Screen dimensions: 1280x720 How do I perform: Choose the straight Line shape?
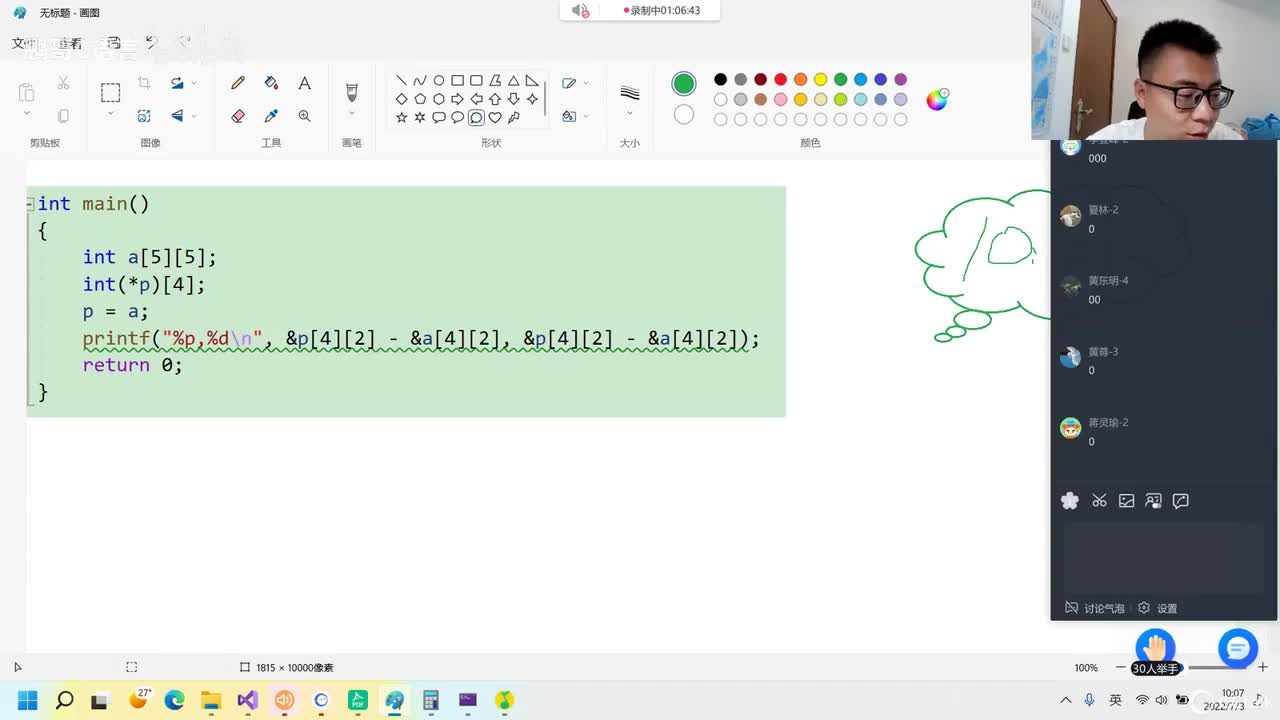401,81
